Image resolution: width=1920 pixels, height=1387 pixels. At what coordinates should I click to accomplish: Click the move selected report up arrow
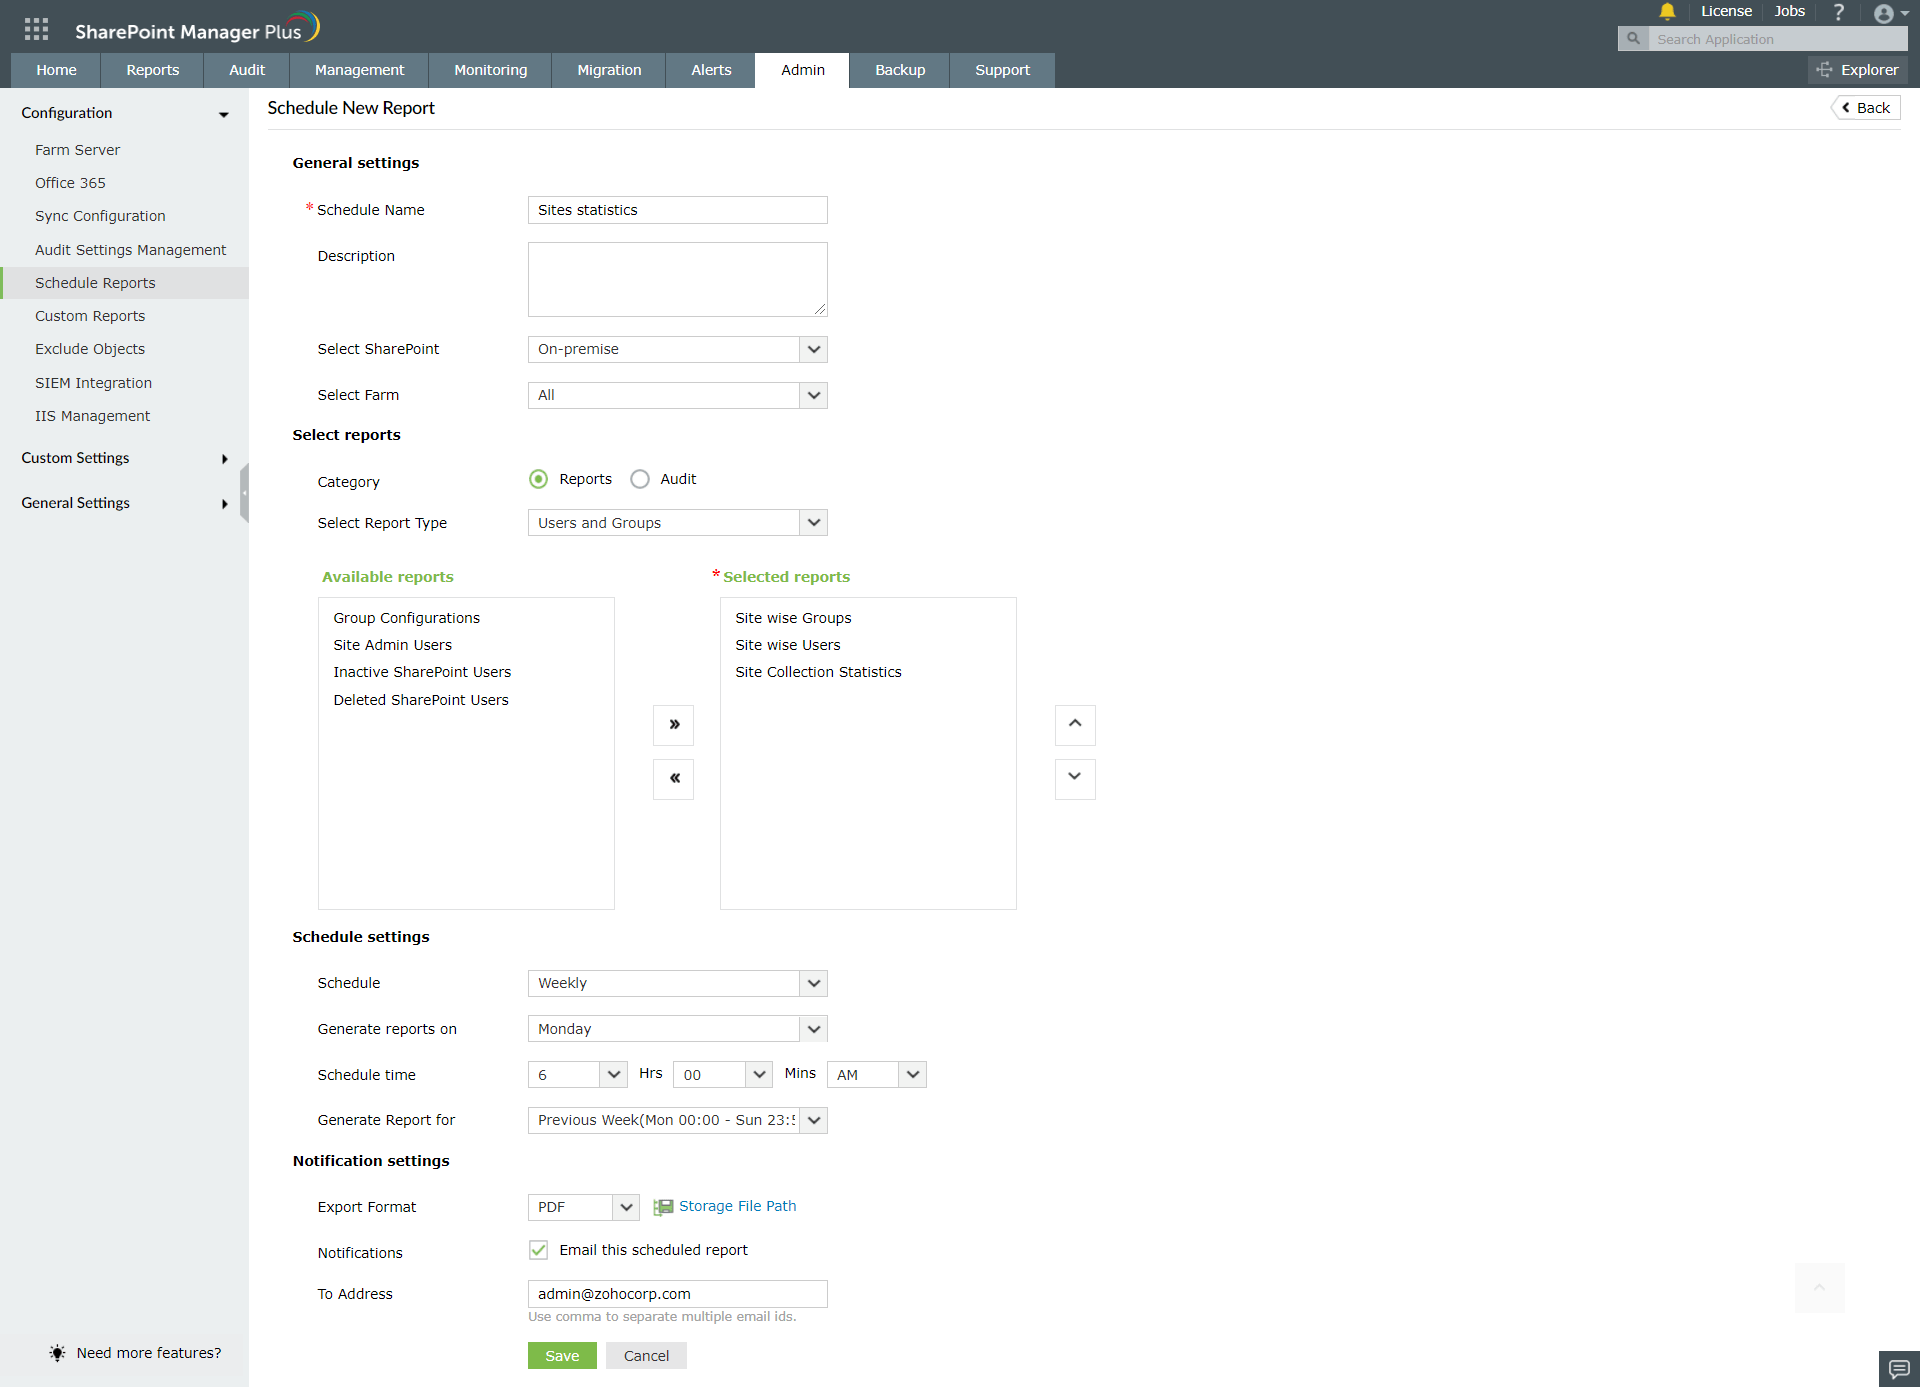point(1075,725)
